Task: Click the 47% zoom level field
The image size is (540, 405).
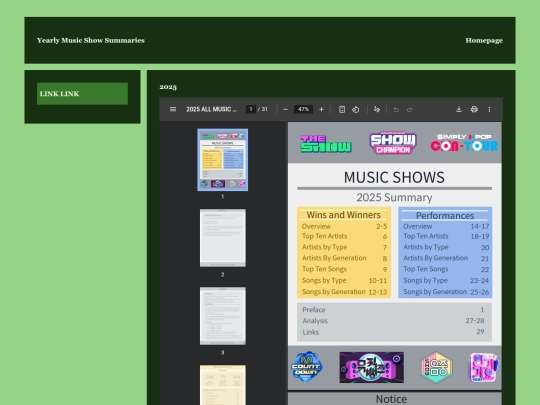Action: tap(303, 109)
